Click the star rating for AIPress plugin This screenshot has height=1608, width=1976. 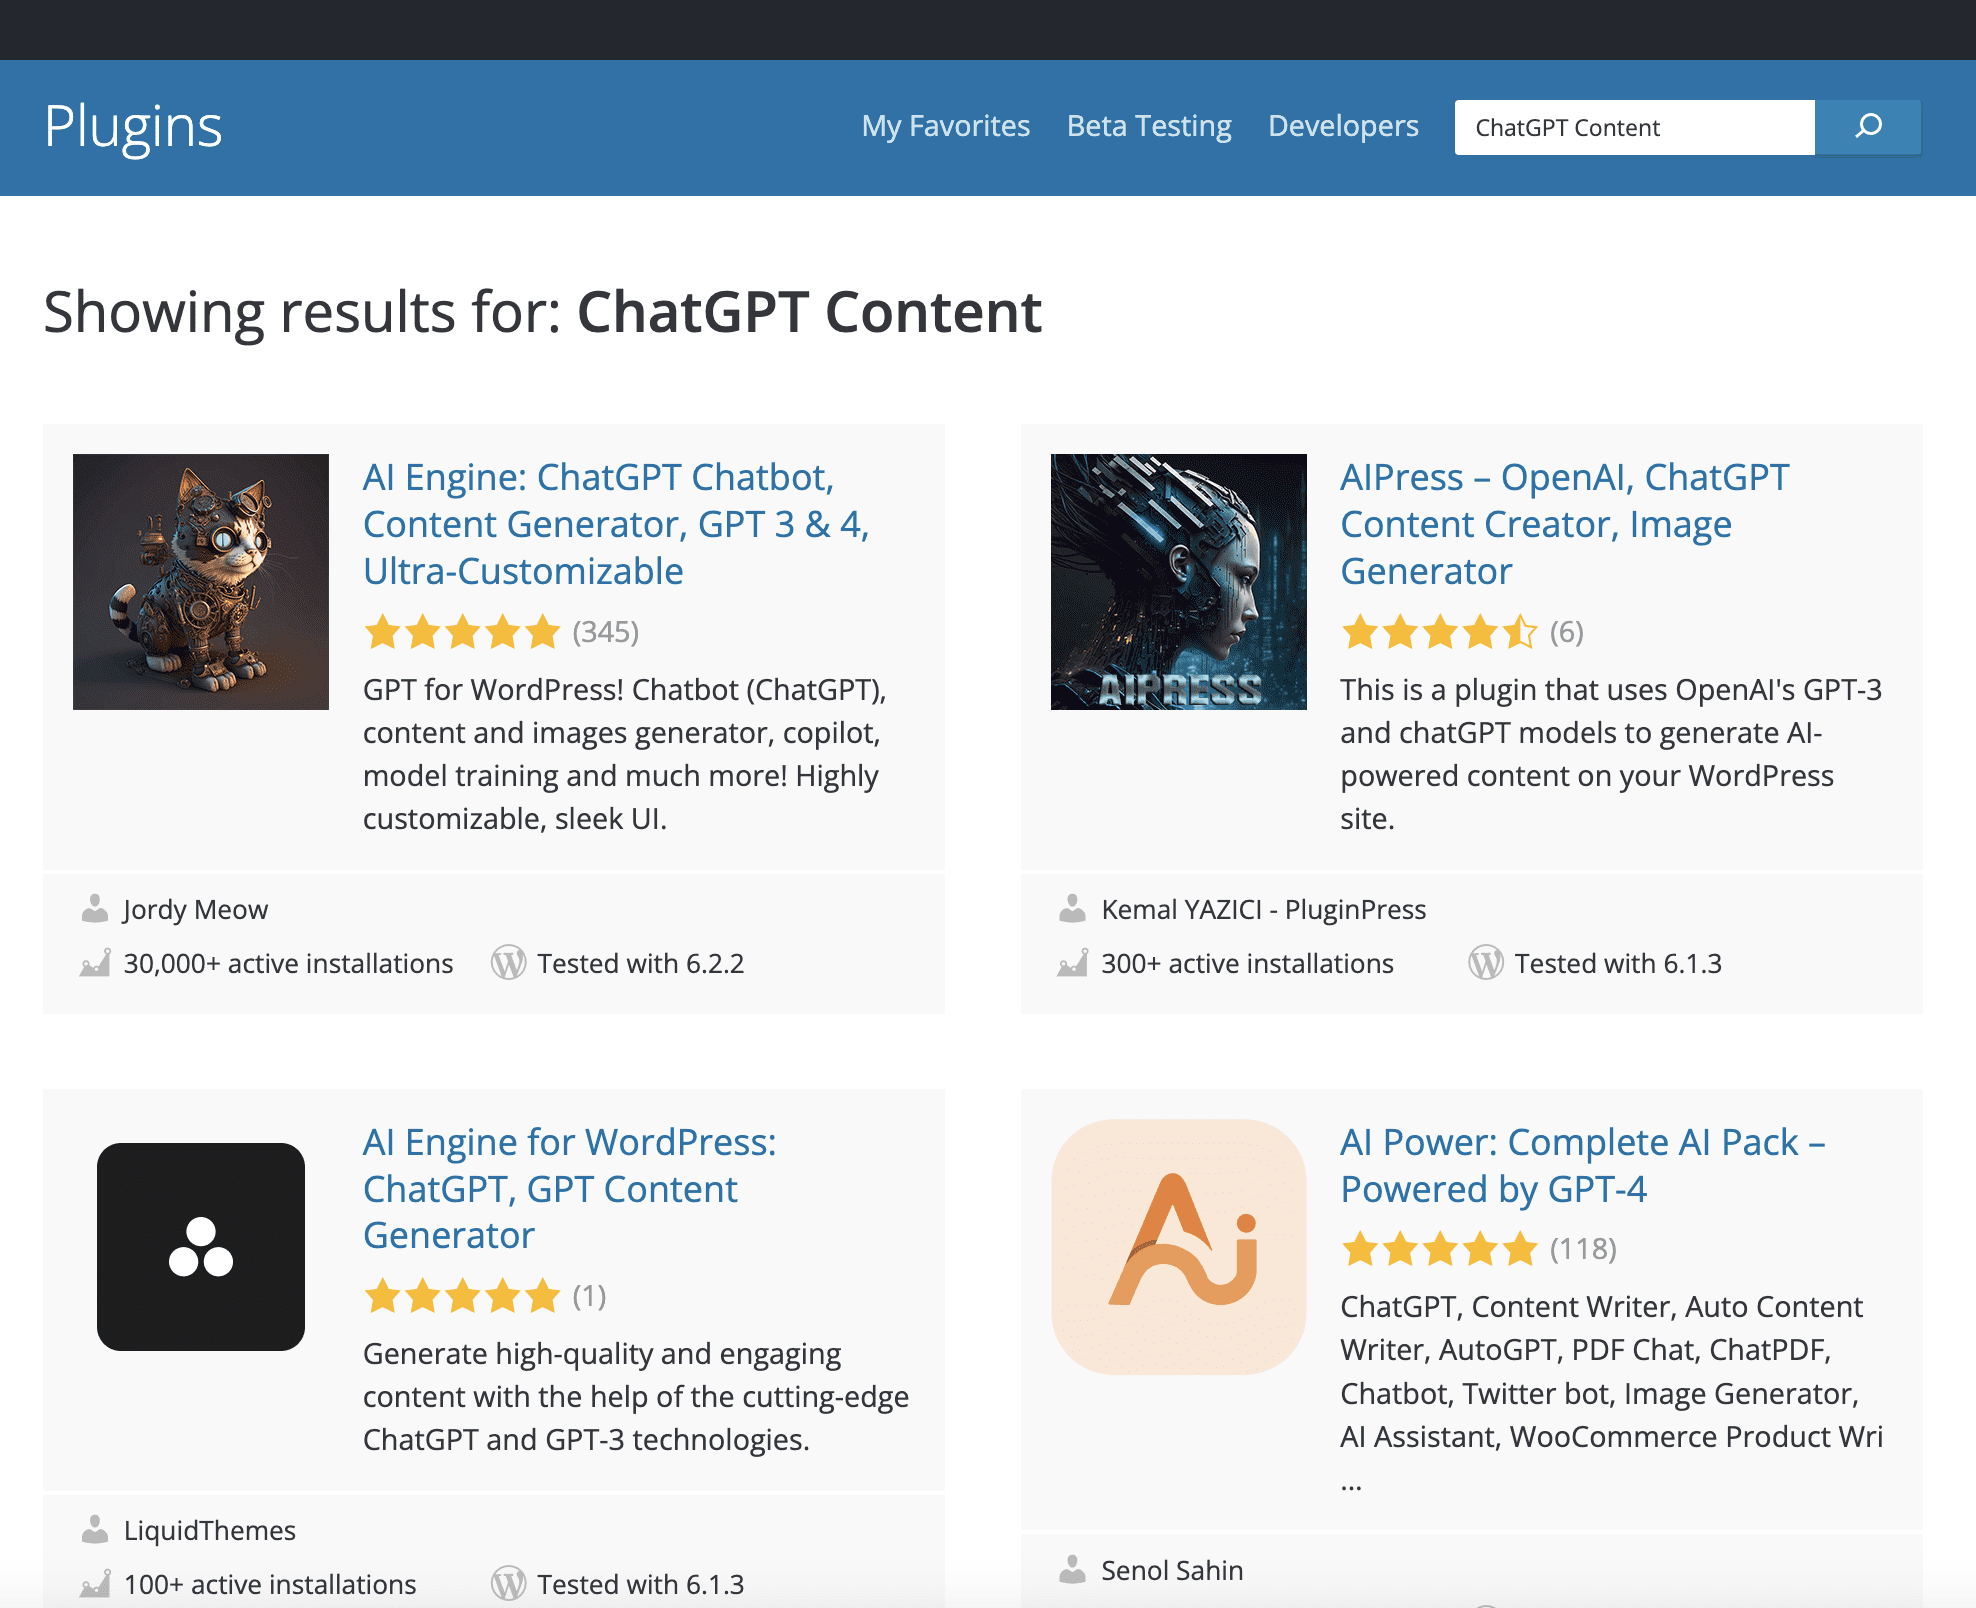point(1439,630)
